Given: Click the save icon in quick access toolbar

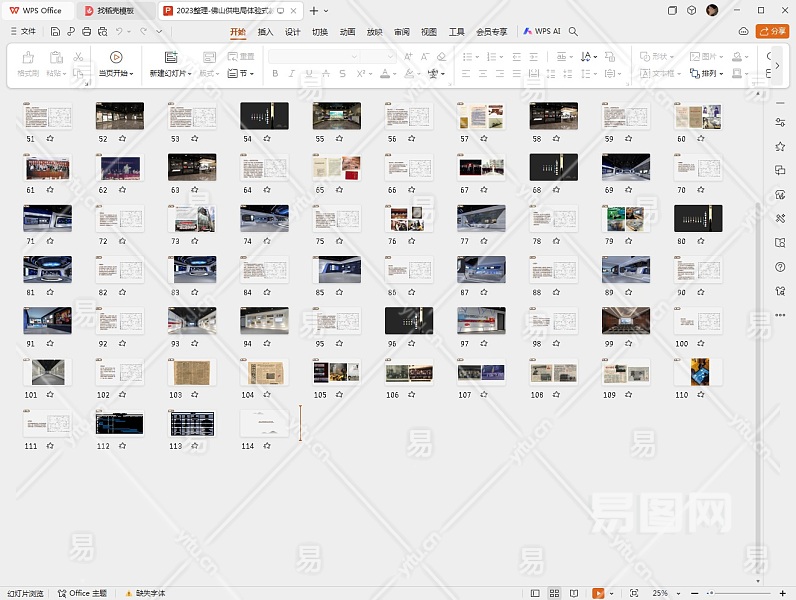Looking at the screenshot, I should pos(55,32).
